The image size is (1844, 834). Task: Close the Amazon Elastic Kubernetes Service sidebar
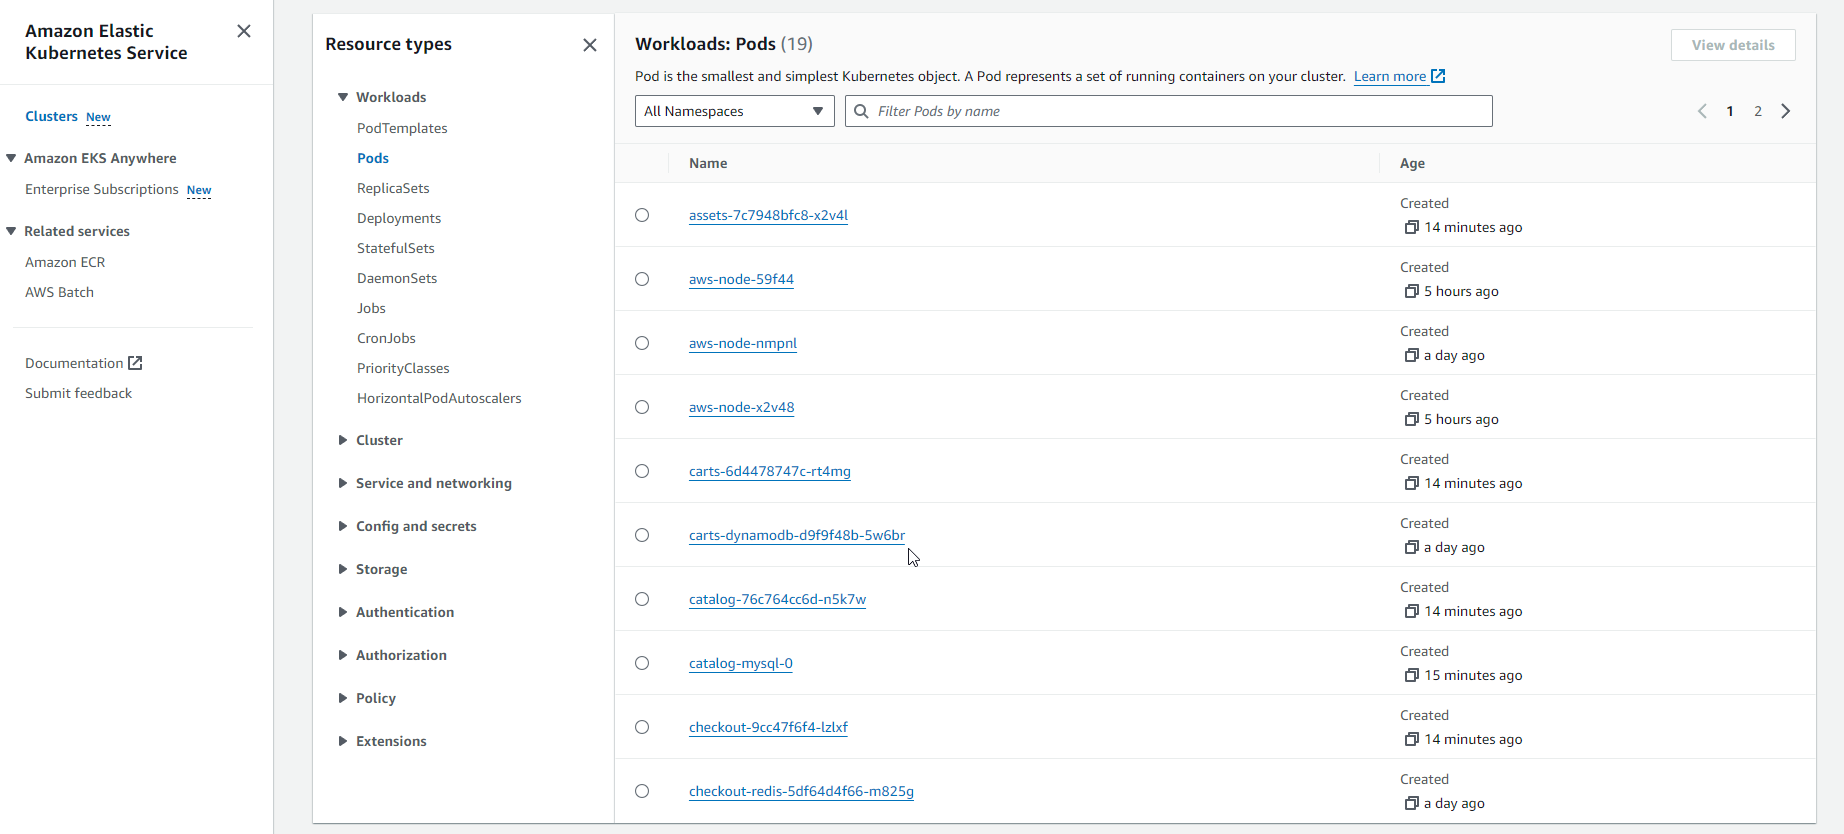coord(244,31)
